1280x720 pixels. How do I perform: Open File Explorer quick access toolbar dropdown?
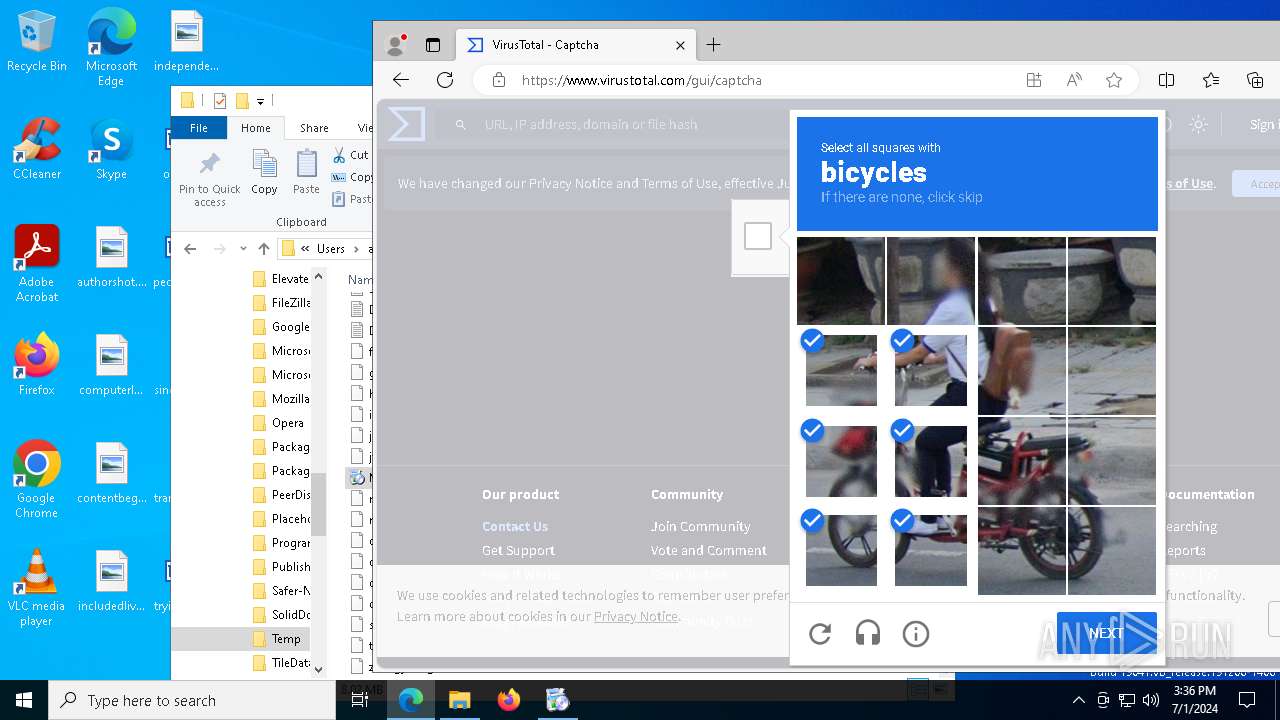(x=261, y=100)
